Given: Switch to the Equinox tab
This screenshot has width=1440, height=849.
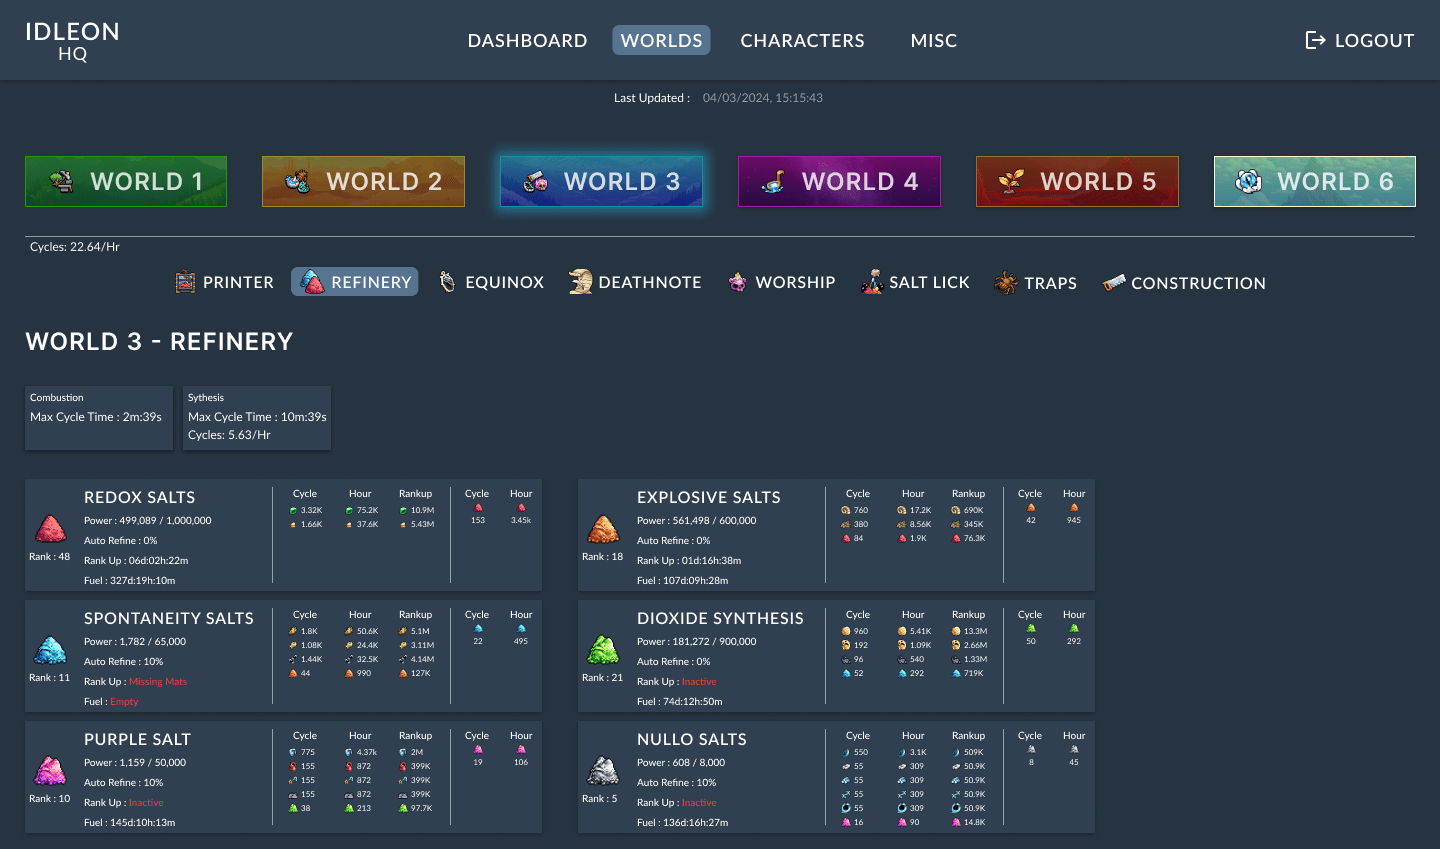Looking at the screenshot, I should click(492, 282).
